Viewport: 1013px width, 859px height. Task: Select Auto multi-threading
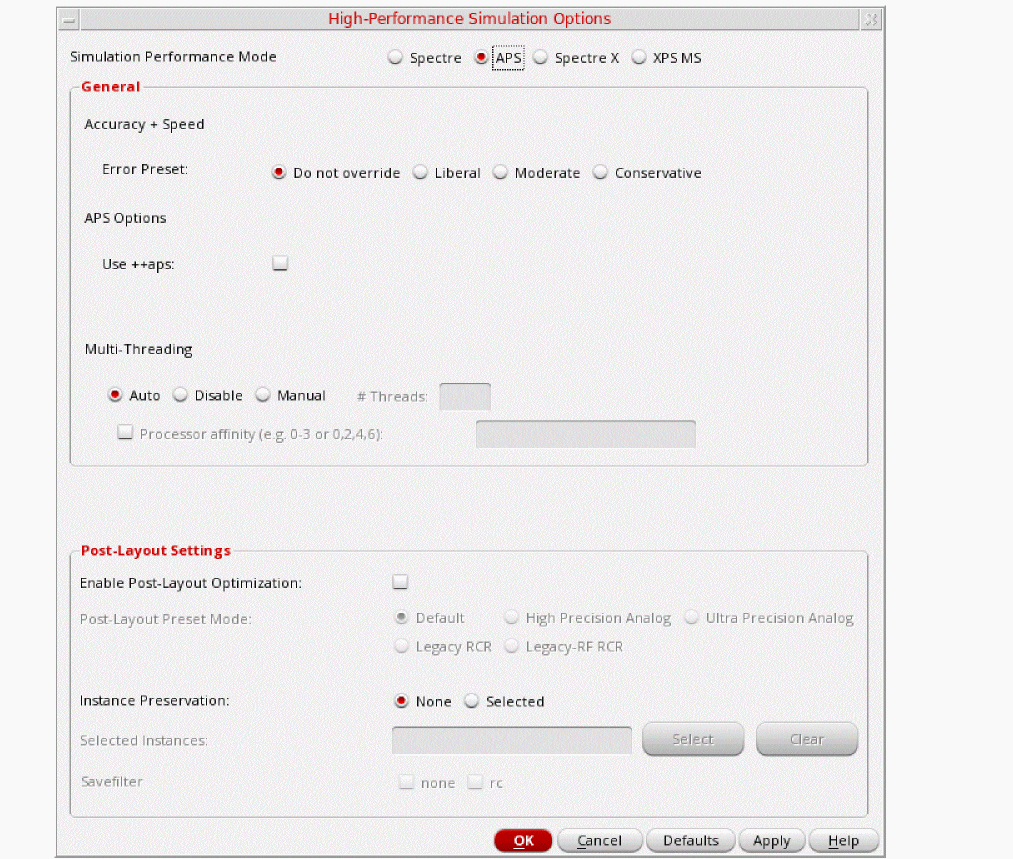click(115, 395)
